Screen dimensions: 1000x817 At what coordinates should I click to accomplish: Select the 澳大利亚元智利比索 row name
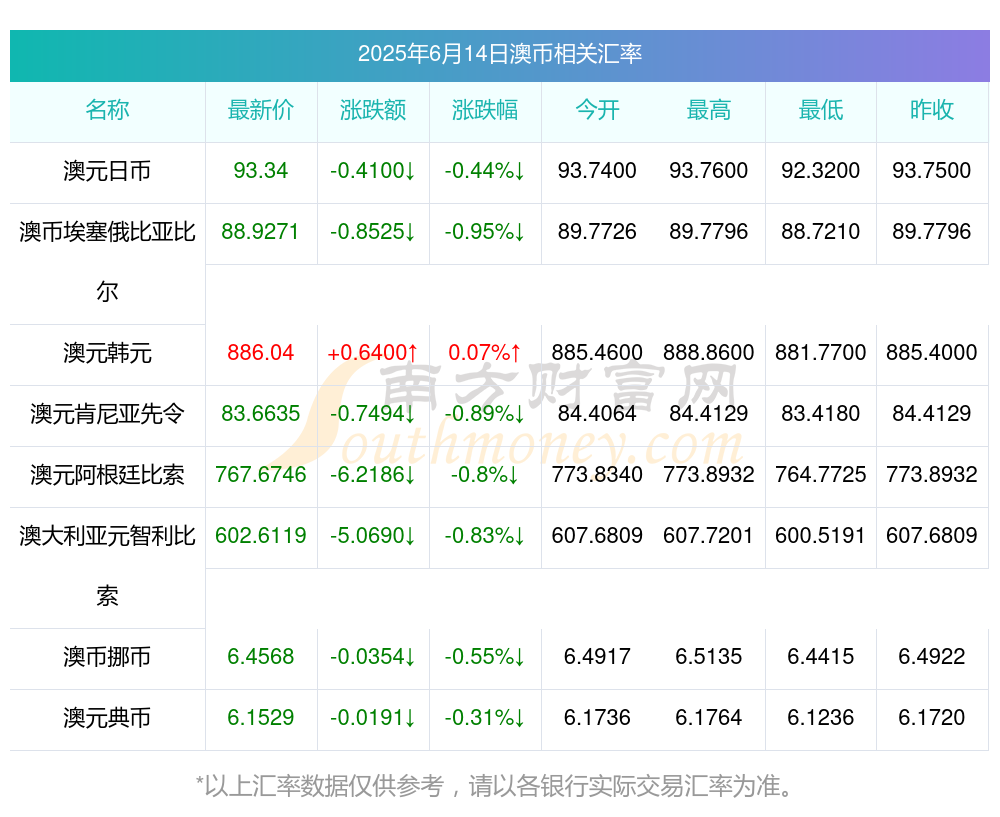pos(107,566)
